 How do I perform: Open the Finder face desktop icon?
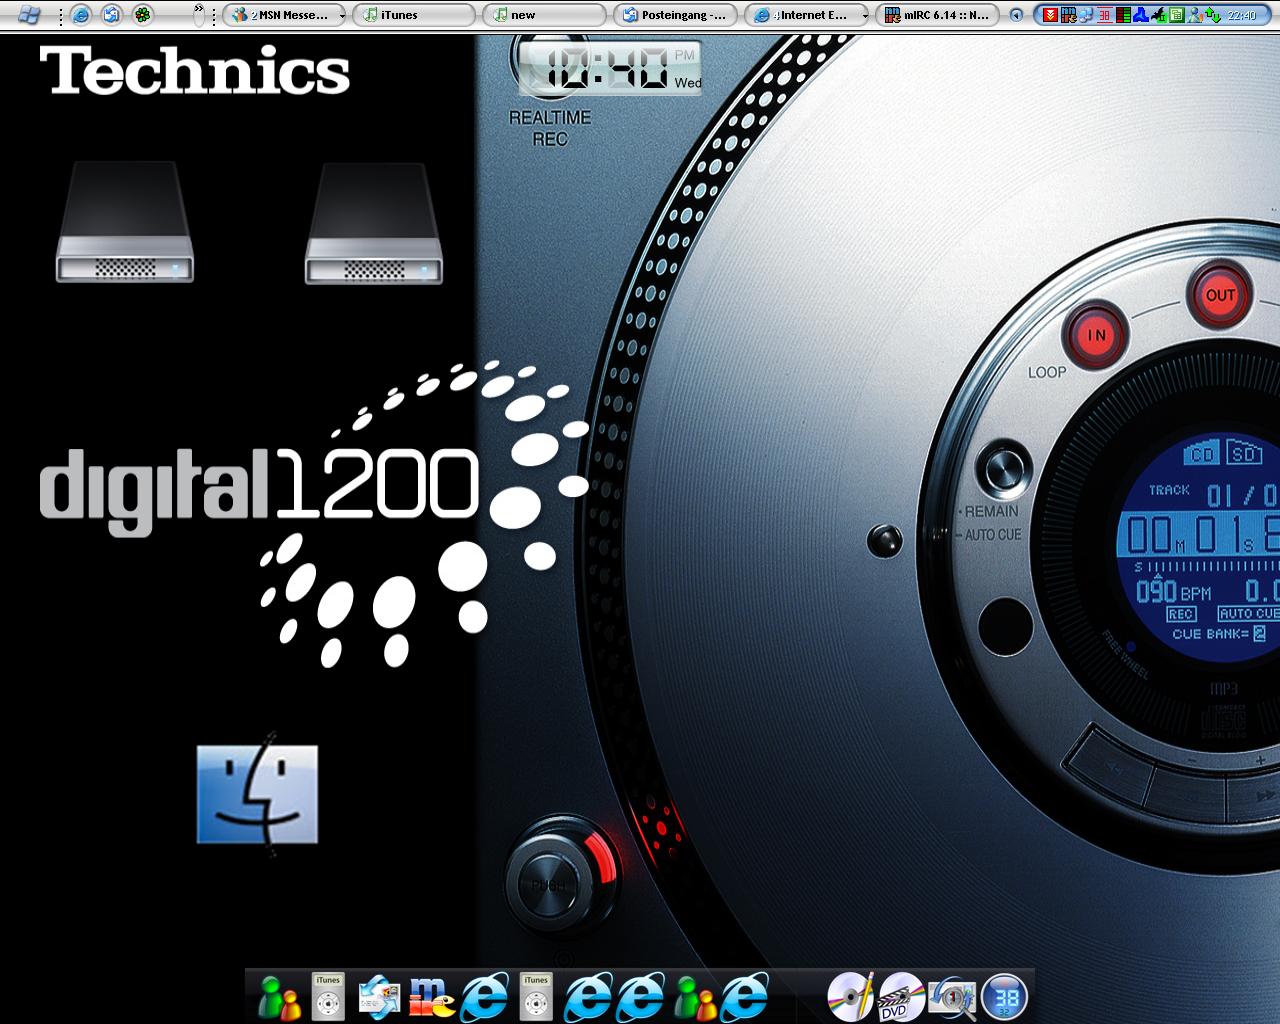pos(257,794)
